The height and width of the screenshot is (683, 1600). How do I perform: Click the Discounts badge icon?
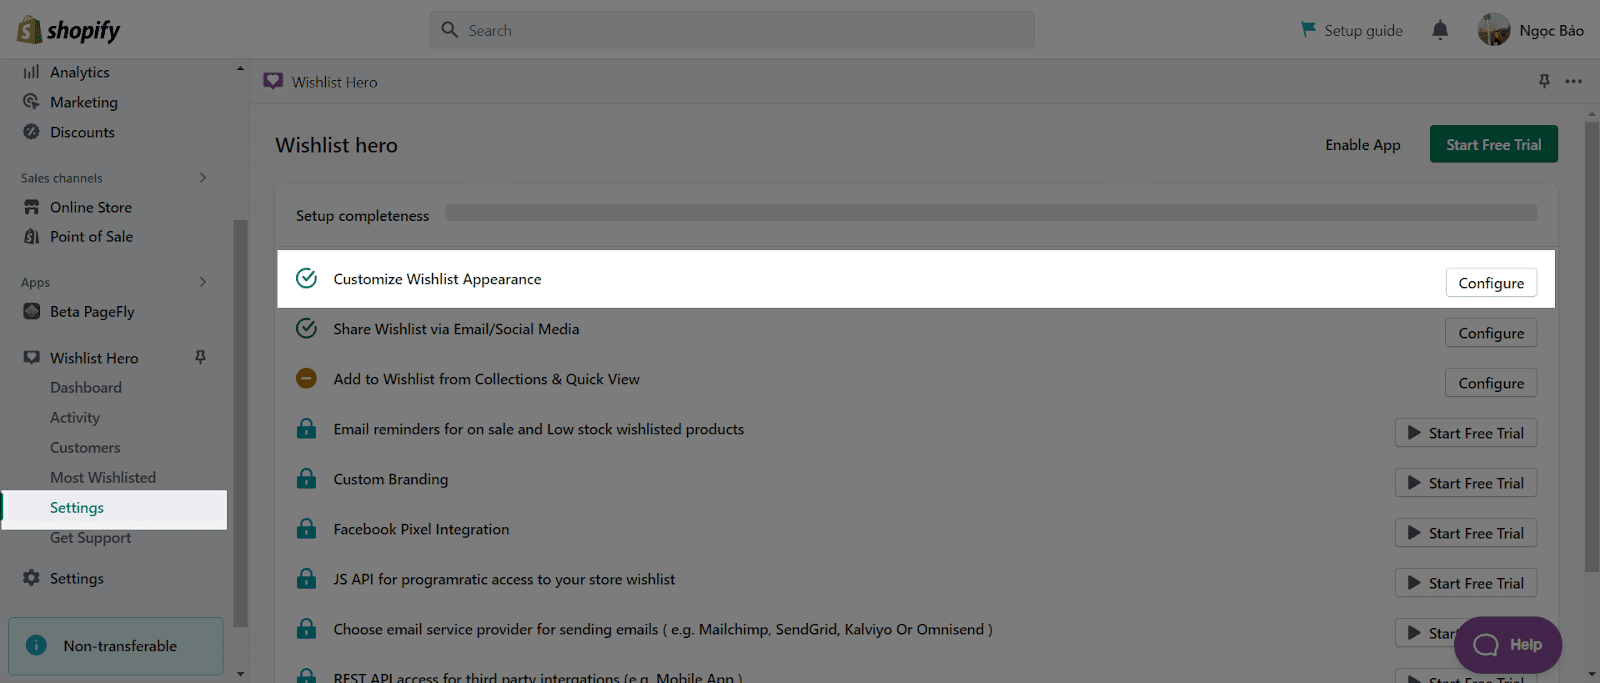click(31, 132)
